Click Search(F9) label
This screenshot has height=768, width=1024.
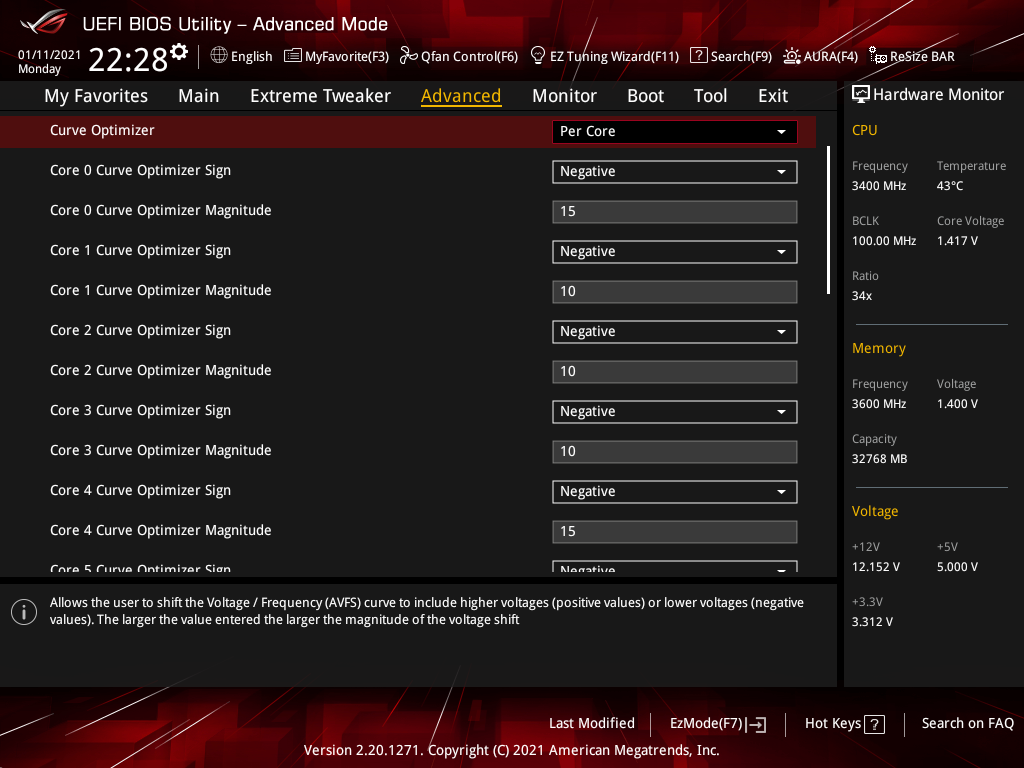click(741, 57)
